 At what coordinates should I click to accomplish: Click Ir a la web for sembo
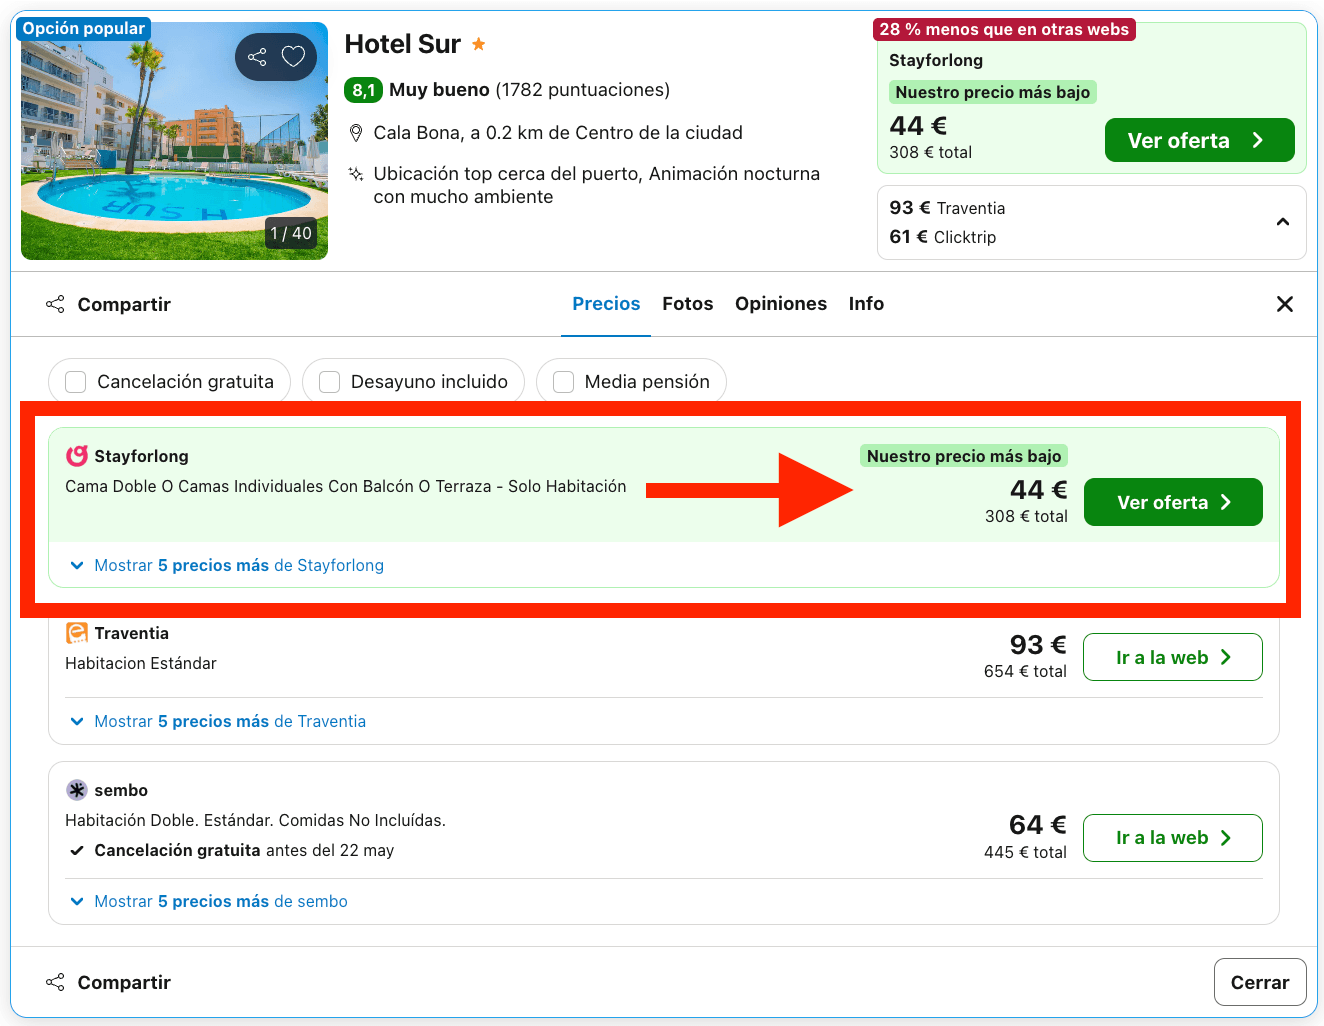click(1173, 837)
